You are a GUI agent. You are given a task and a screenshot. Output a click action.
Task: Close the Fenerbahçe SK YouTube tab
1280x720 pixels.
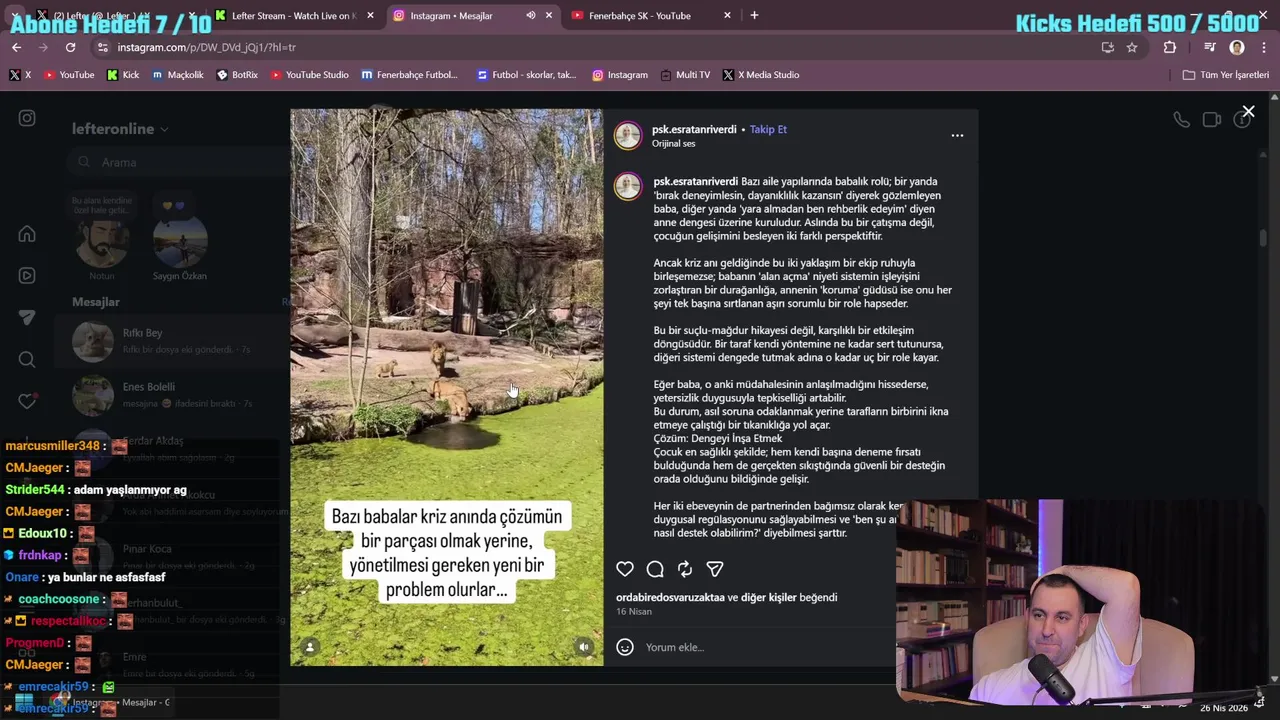(x=727, y=16)
